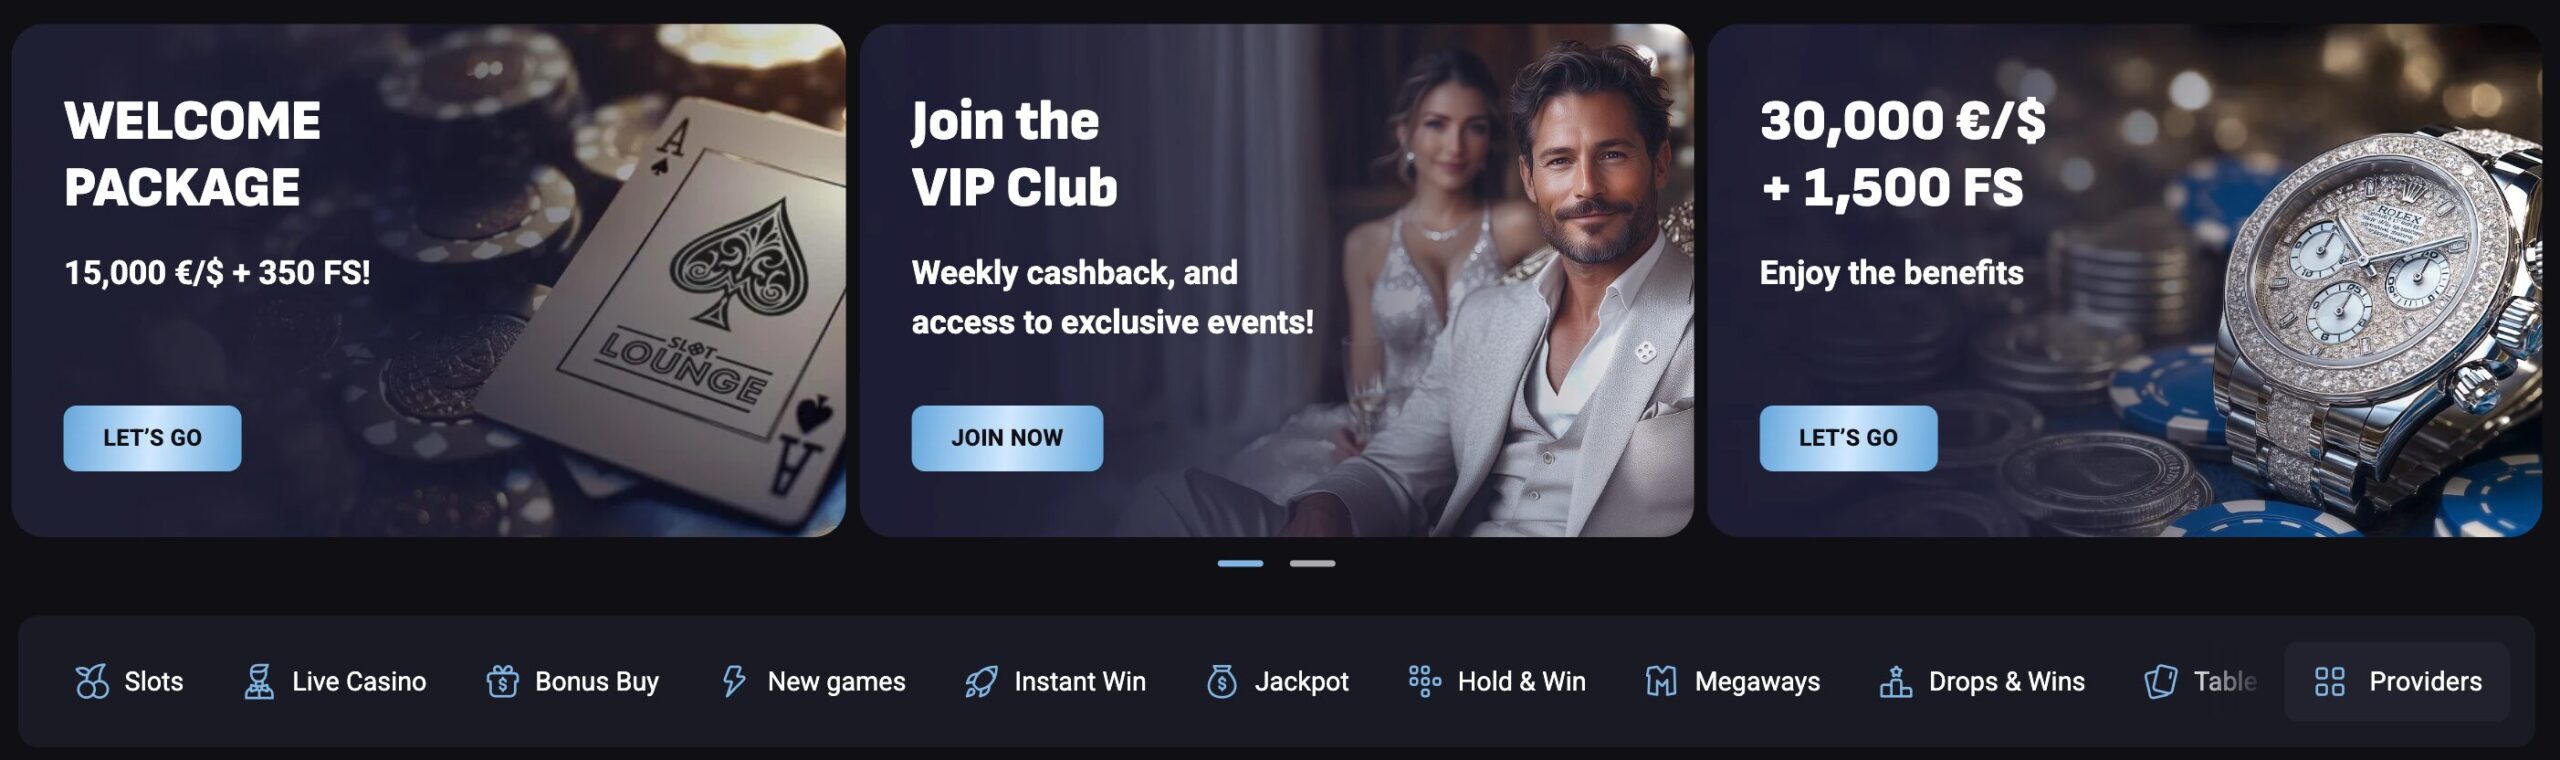Click the dots icon for Hold & Win
2560x760 pixels.
coord(1425,681)
